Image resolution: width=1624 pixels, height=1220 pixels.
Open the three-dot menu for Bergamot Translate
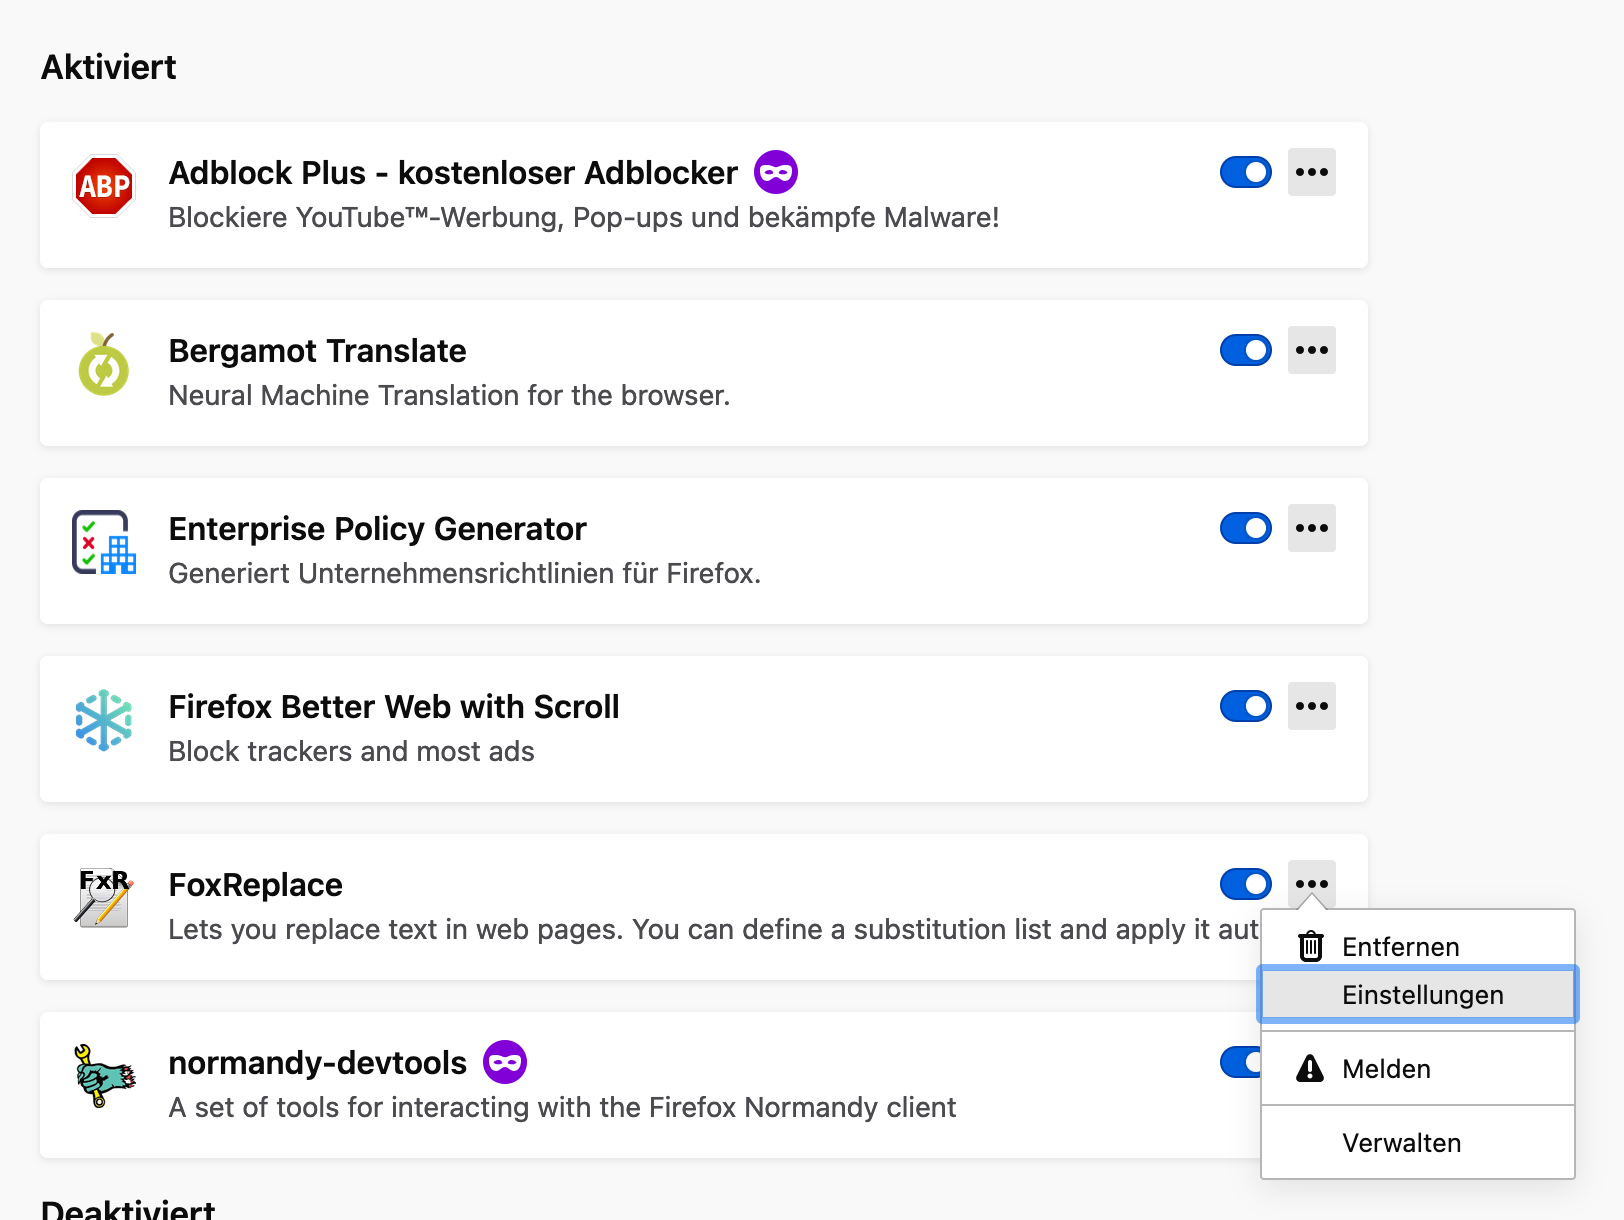click(x=1311, y=350)
